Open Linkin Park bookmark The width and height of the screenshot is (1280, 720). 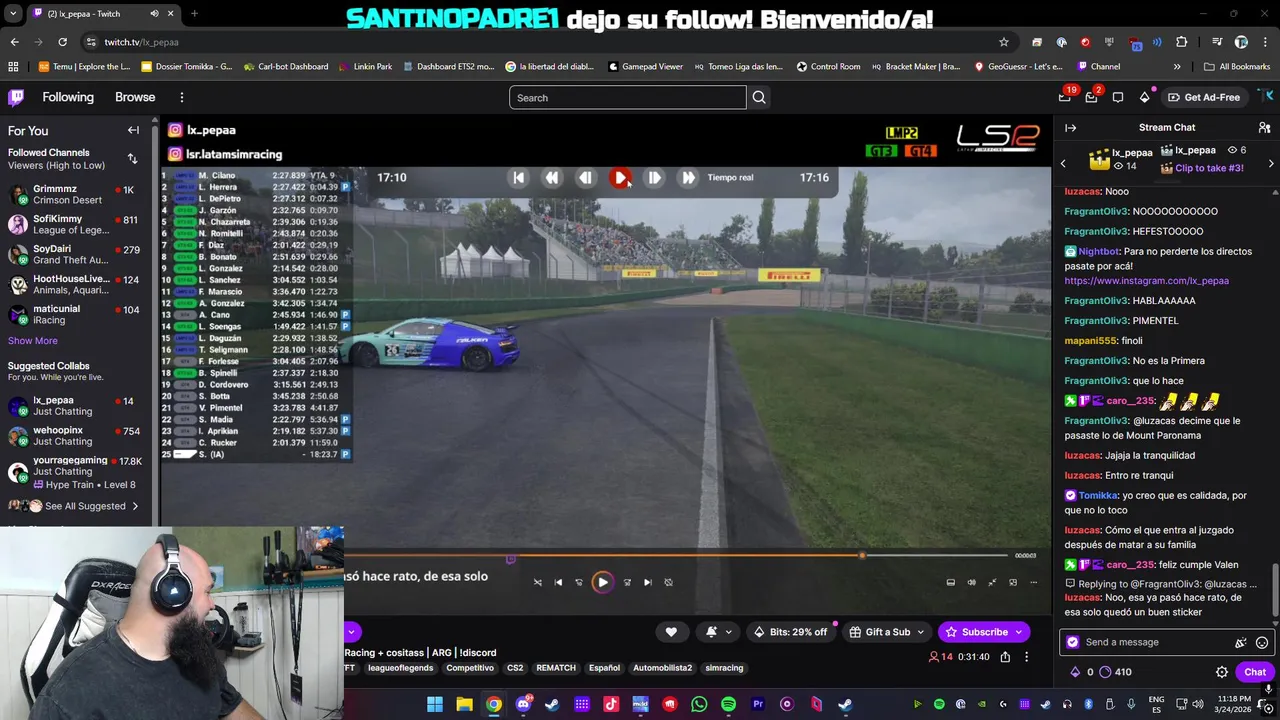tap(365, 66)
